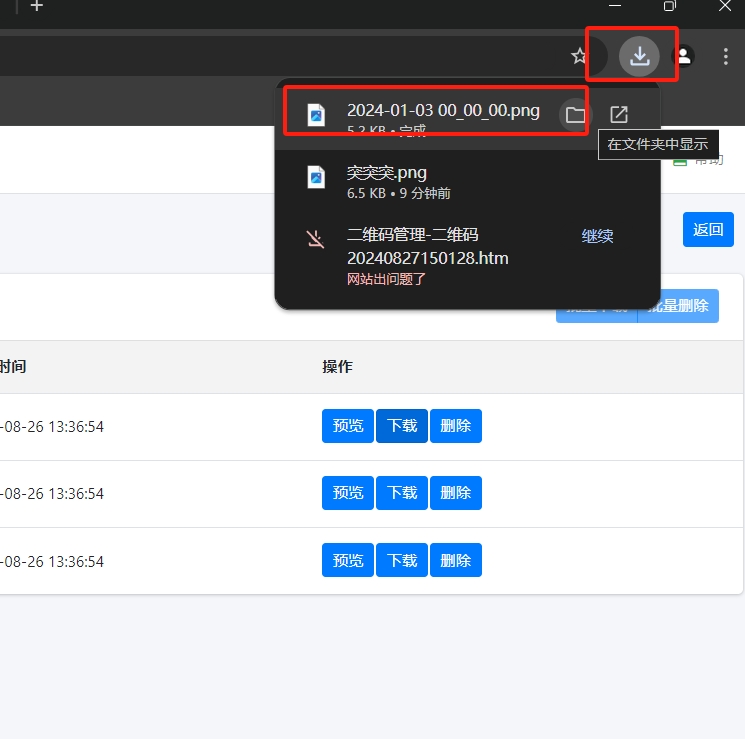The height and width of the screenshot is (739, 745).
Task: Open a new tab with the plus button
Action: point(36,6)
